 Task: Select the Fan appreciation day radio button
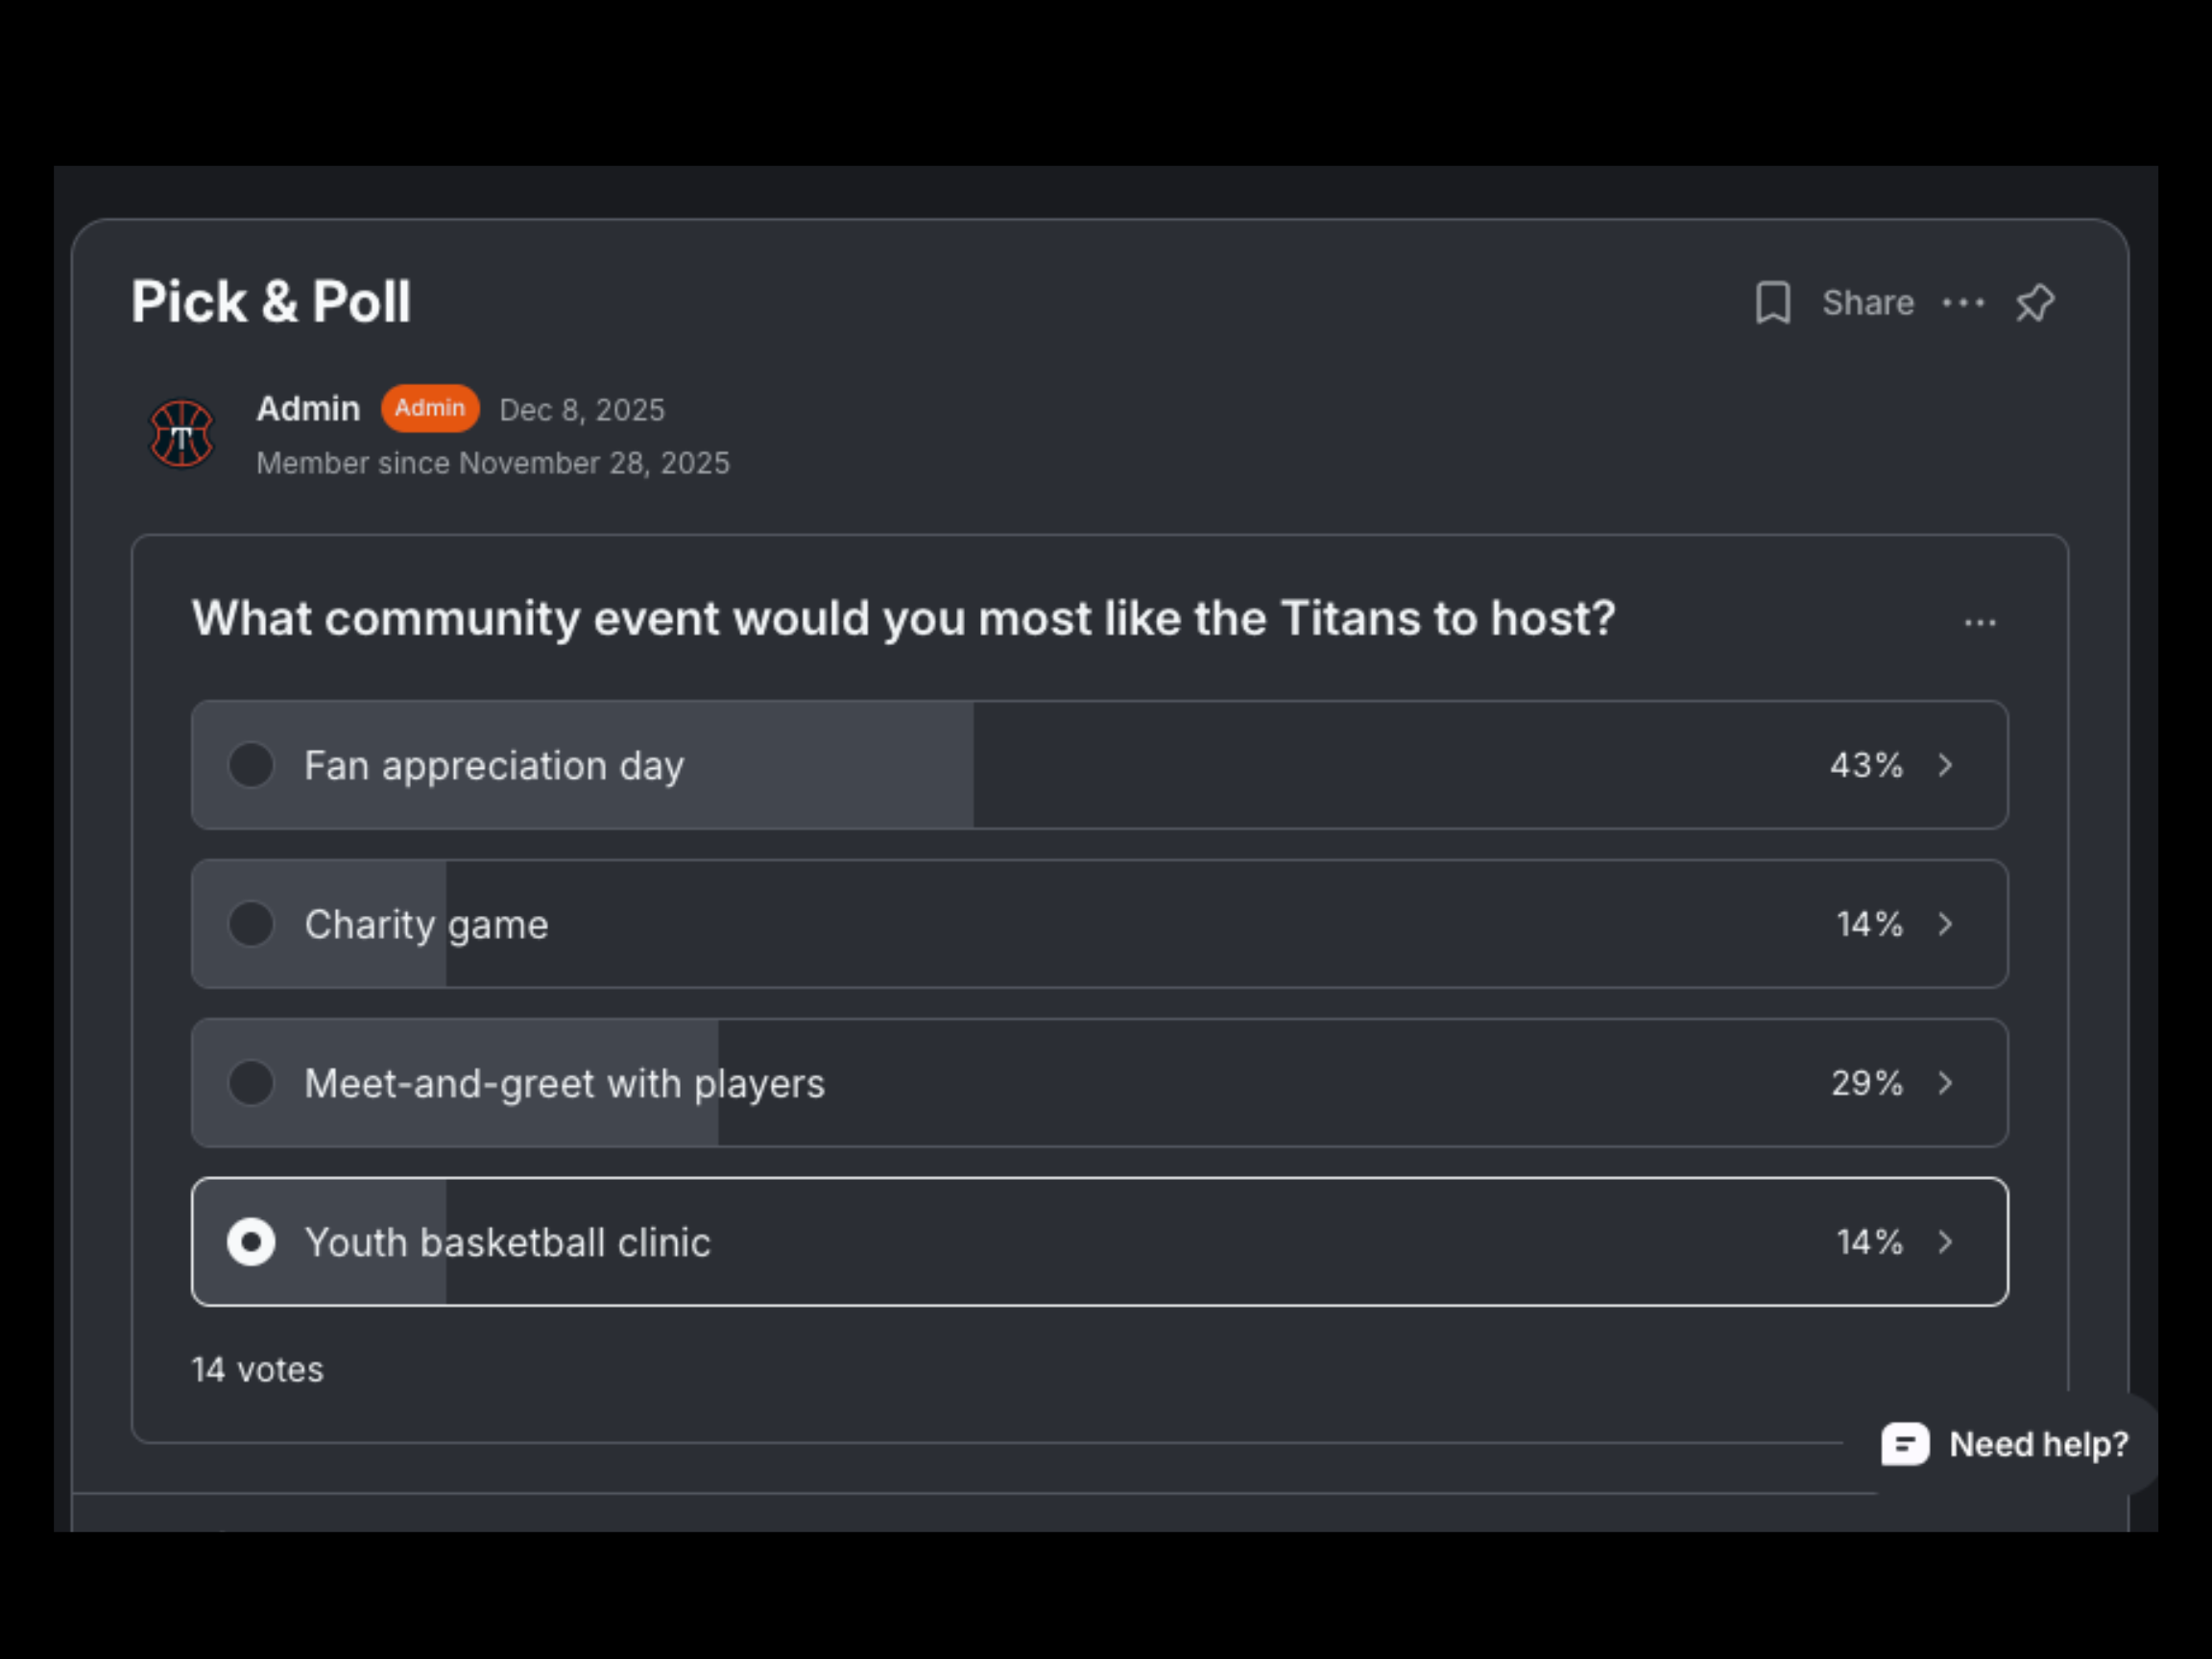251,765
